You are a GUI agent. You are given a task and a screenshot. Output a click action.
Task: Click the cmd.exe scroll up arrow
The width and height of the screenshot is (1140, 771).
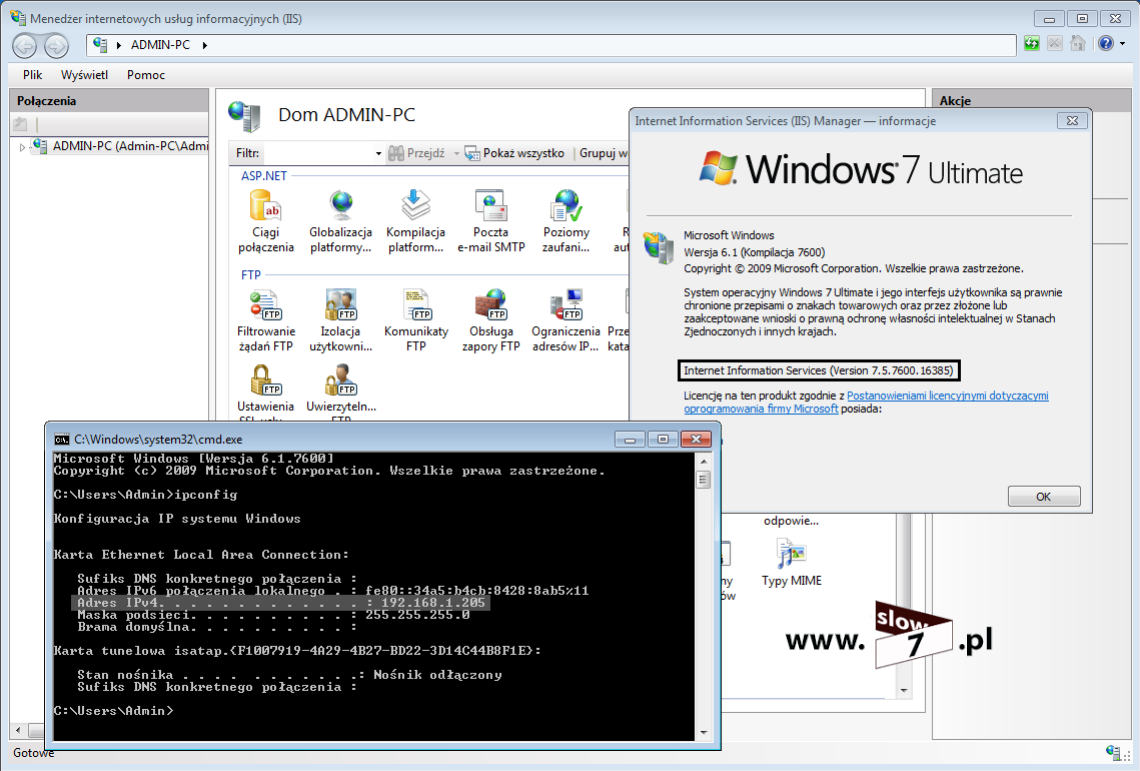703,461
